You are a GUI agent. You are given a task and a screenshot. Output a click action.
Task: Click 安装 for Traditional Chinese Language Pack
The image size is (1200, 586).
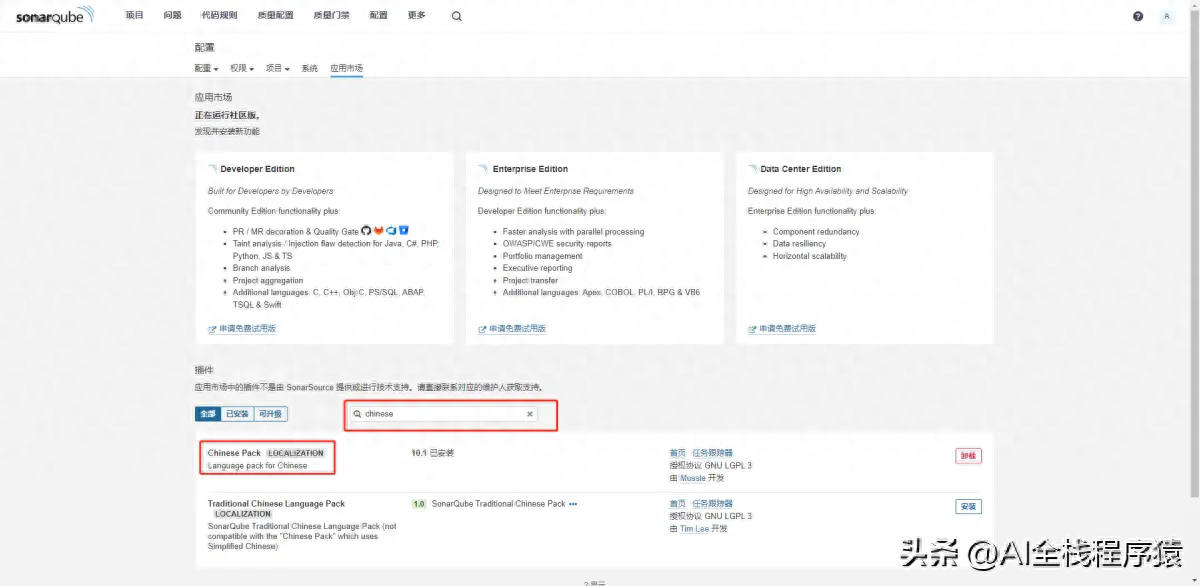968,506
